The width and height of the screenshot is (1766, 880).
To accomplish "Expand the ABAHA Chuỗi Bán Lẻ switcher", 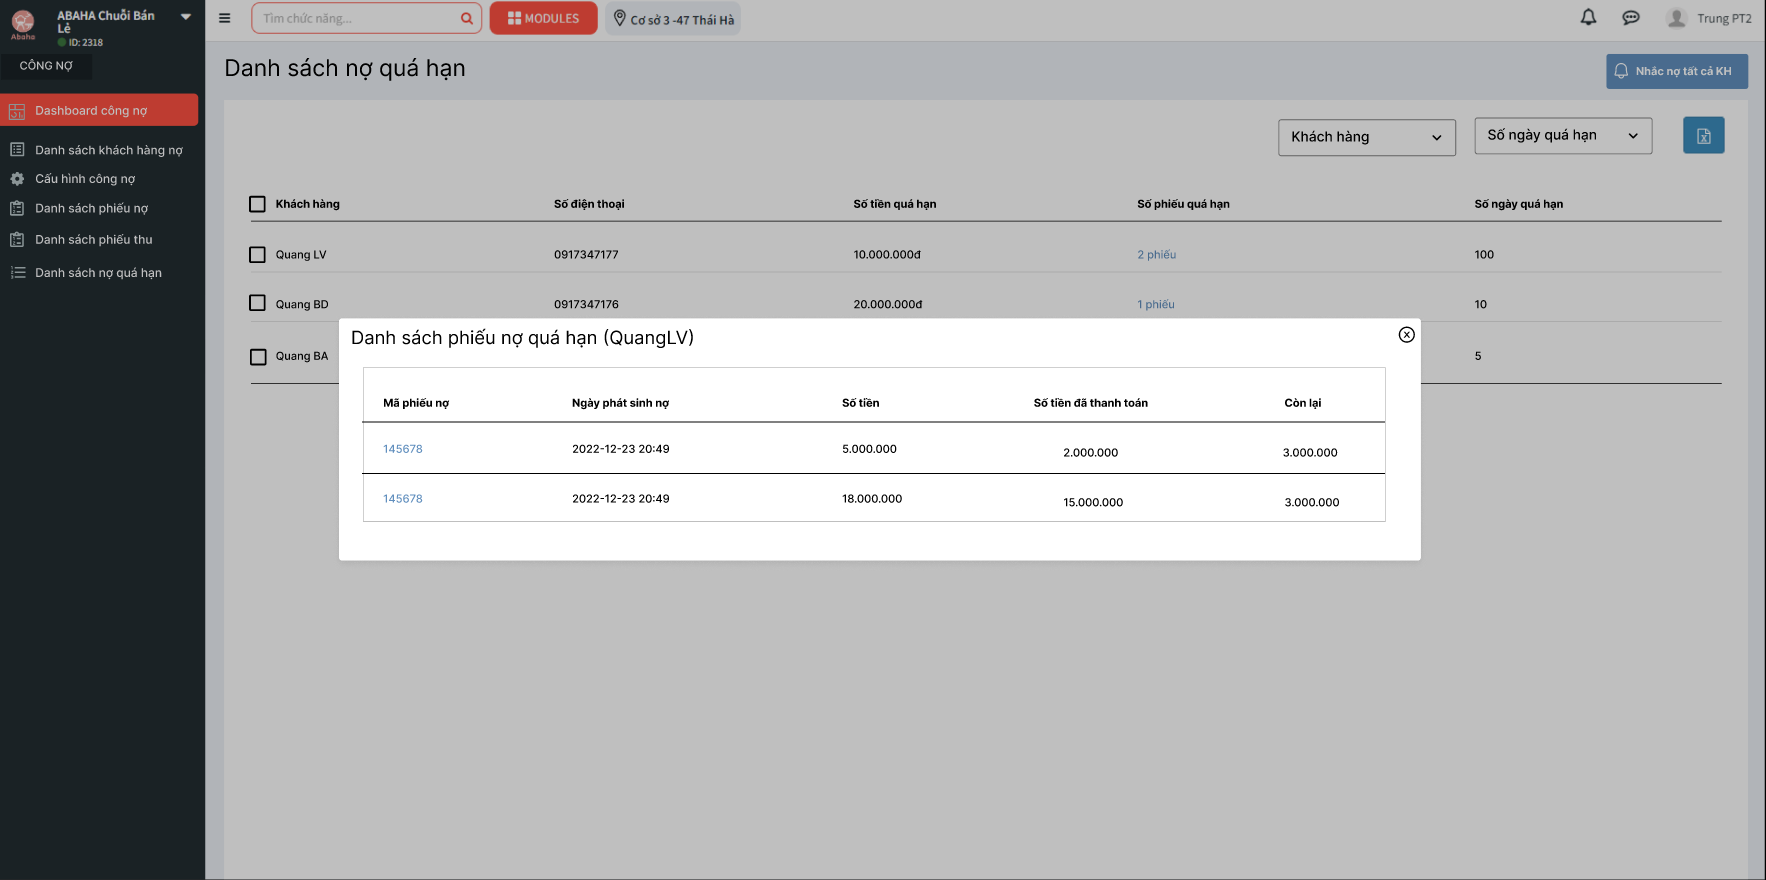I will [x=186, y=17].
